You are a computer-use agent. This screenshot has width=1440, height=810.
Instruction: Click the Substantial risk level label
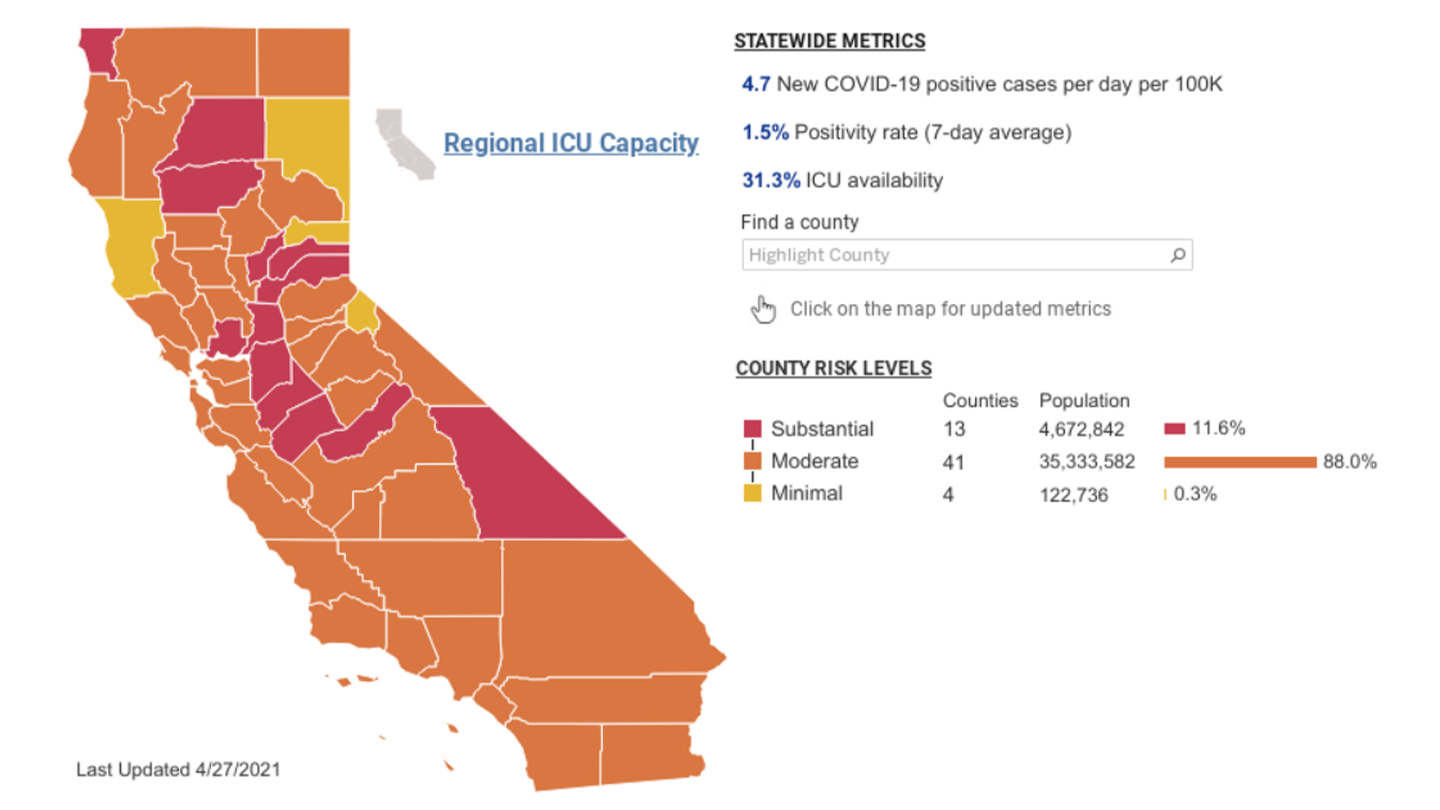pos(822,429)
